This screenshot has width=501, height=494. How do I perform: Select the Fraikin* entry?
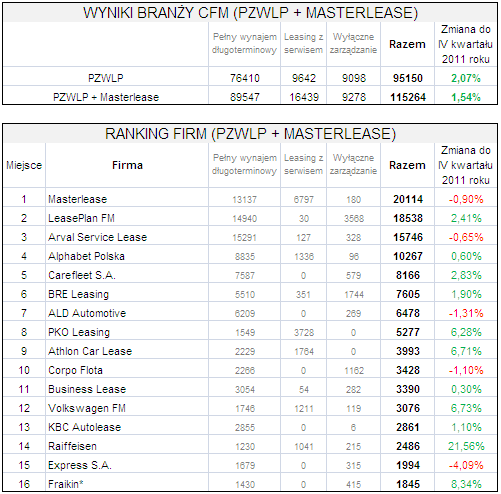(x=65, y=484)
